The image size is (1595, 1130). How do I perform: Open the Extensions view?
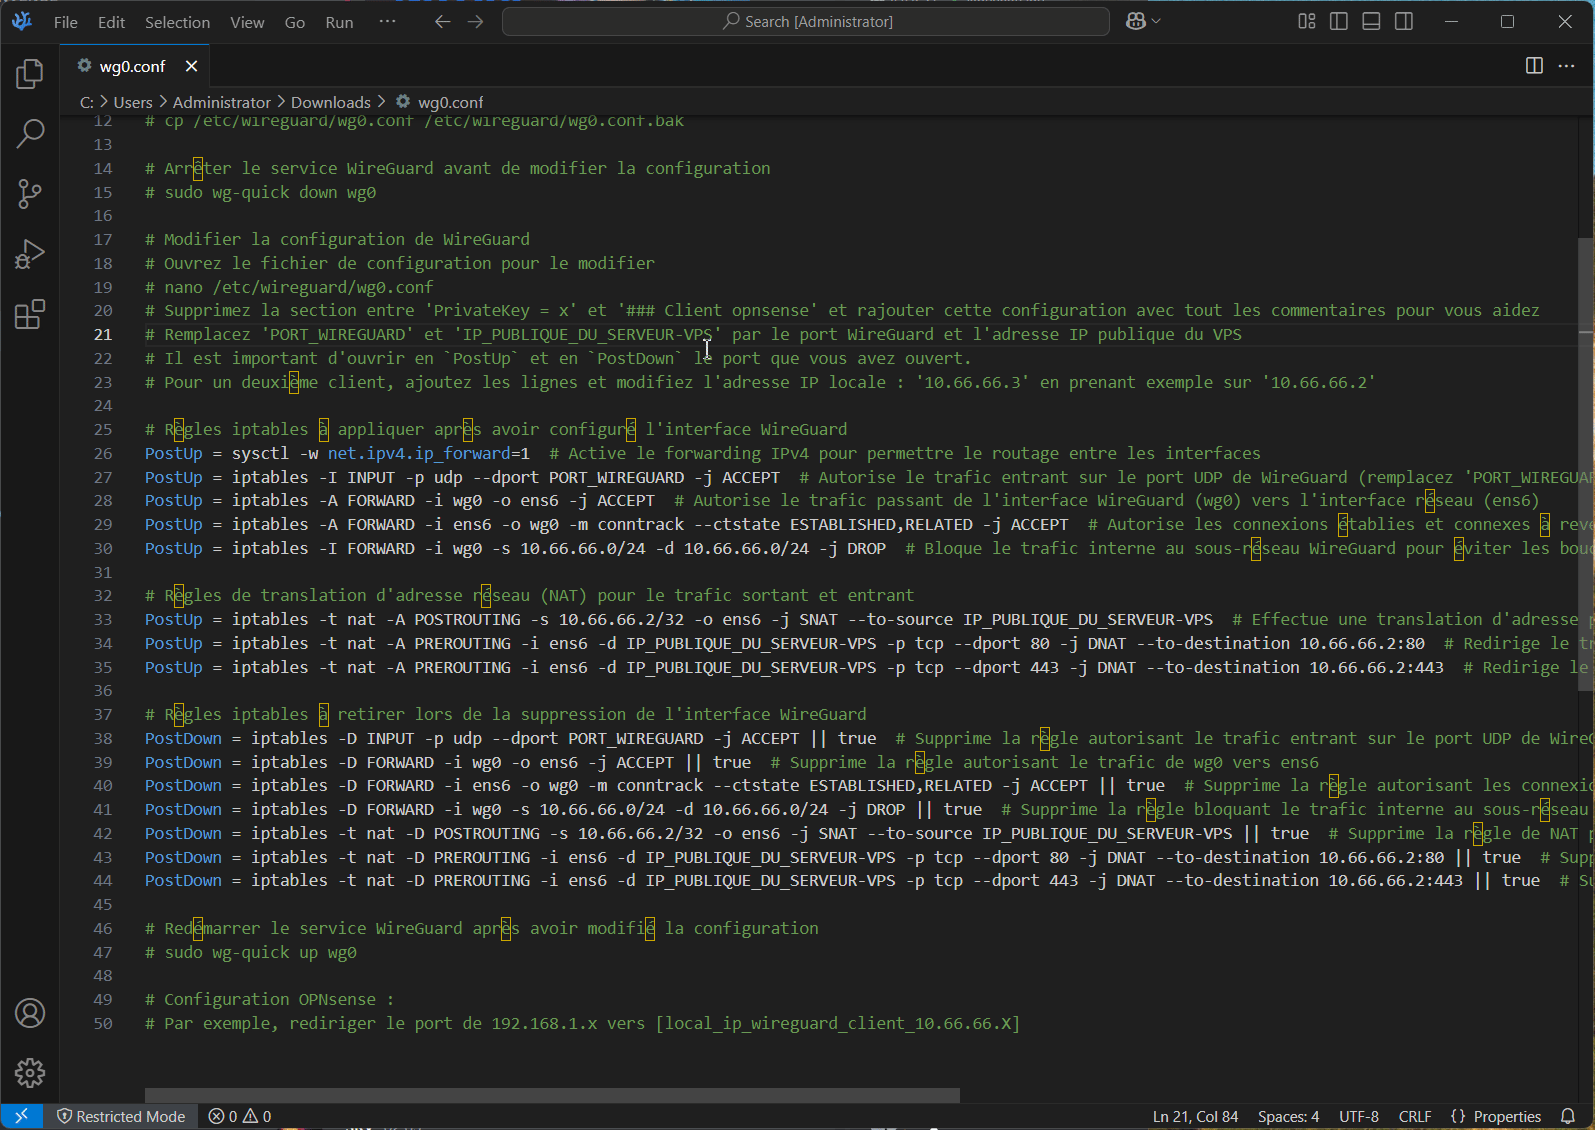[x=30, y=314]
